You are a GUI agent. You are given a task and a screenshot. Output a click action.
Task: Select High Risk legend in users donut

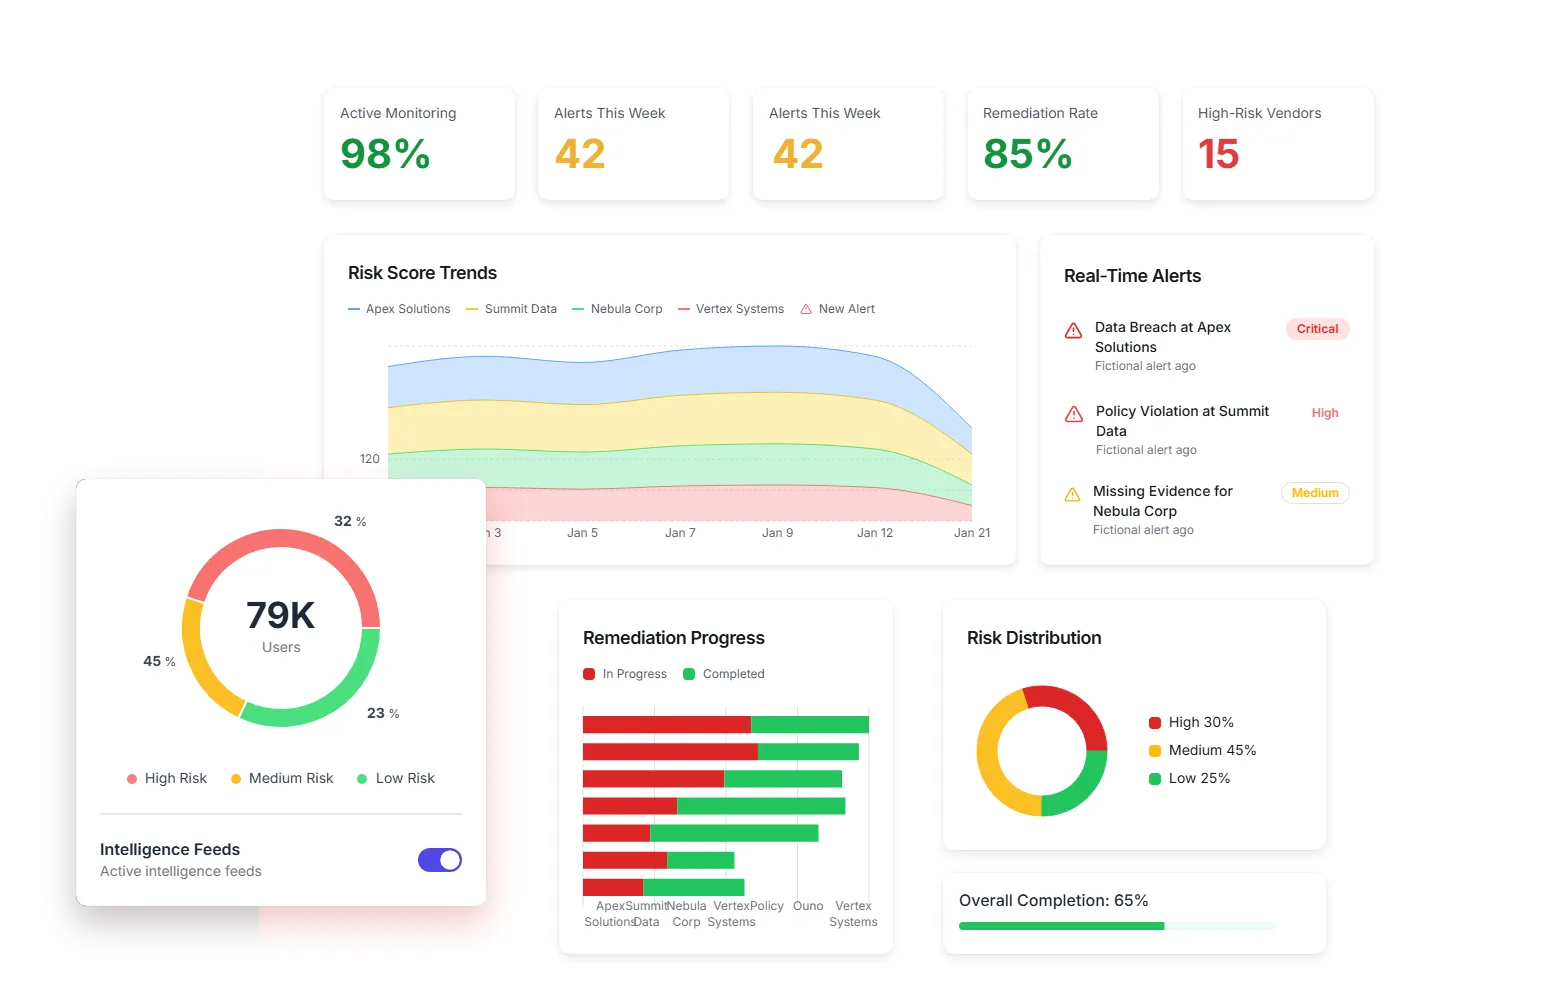[167, 779]
